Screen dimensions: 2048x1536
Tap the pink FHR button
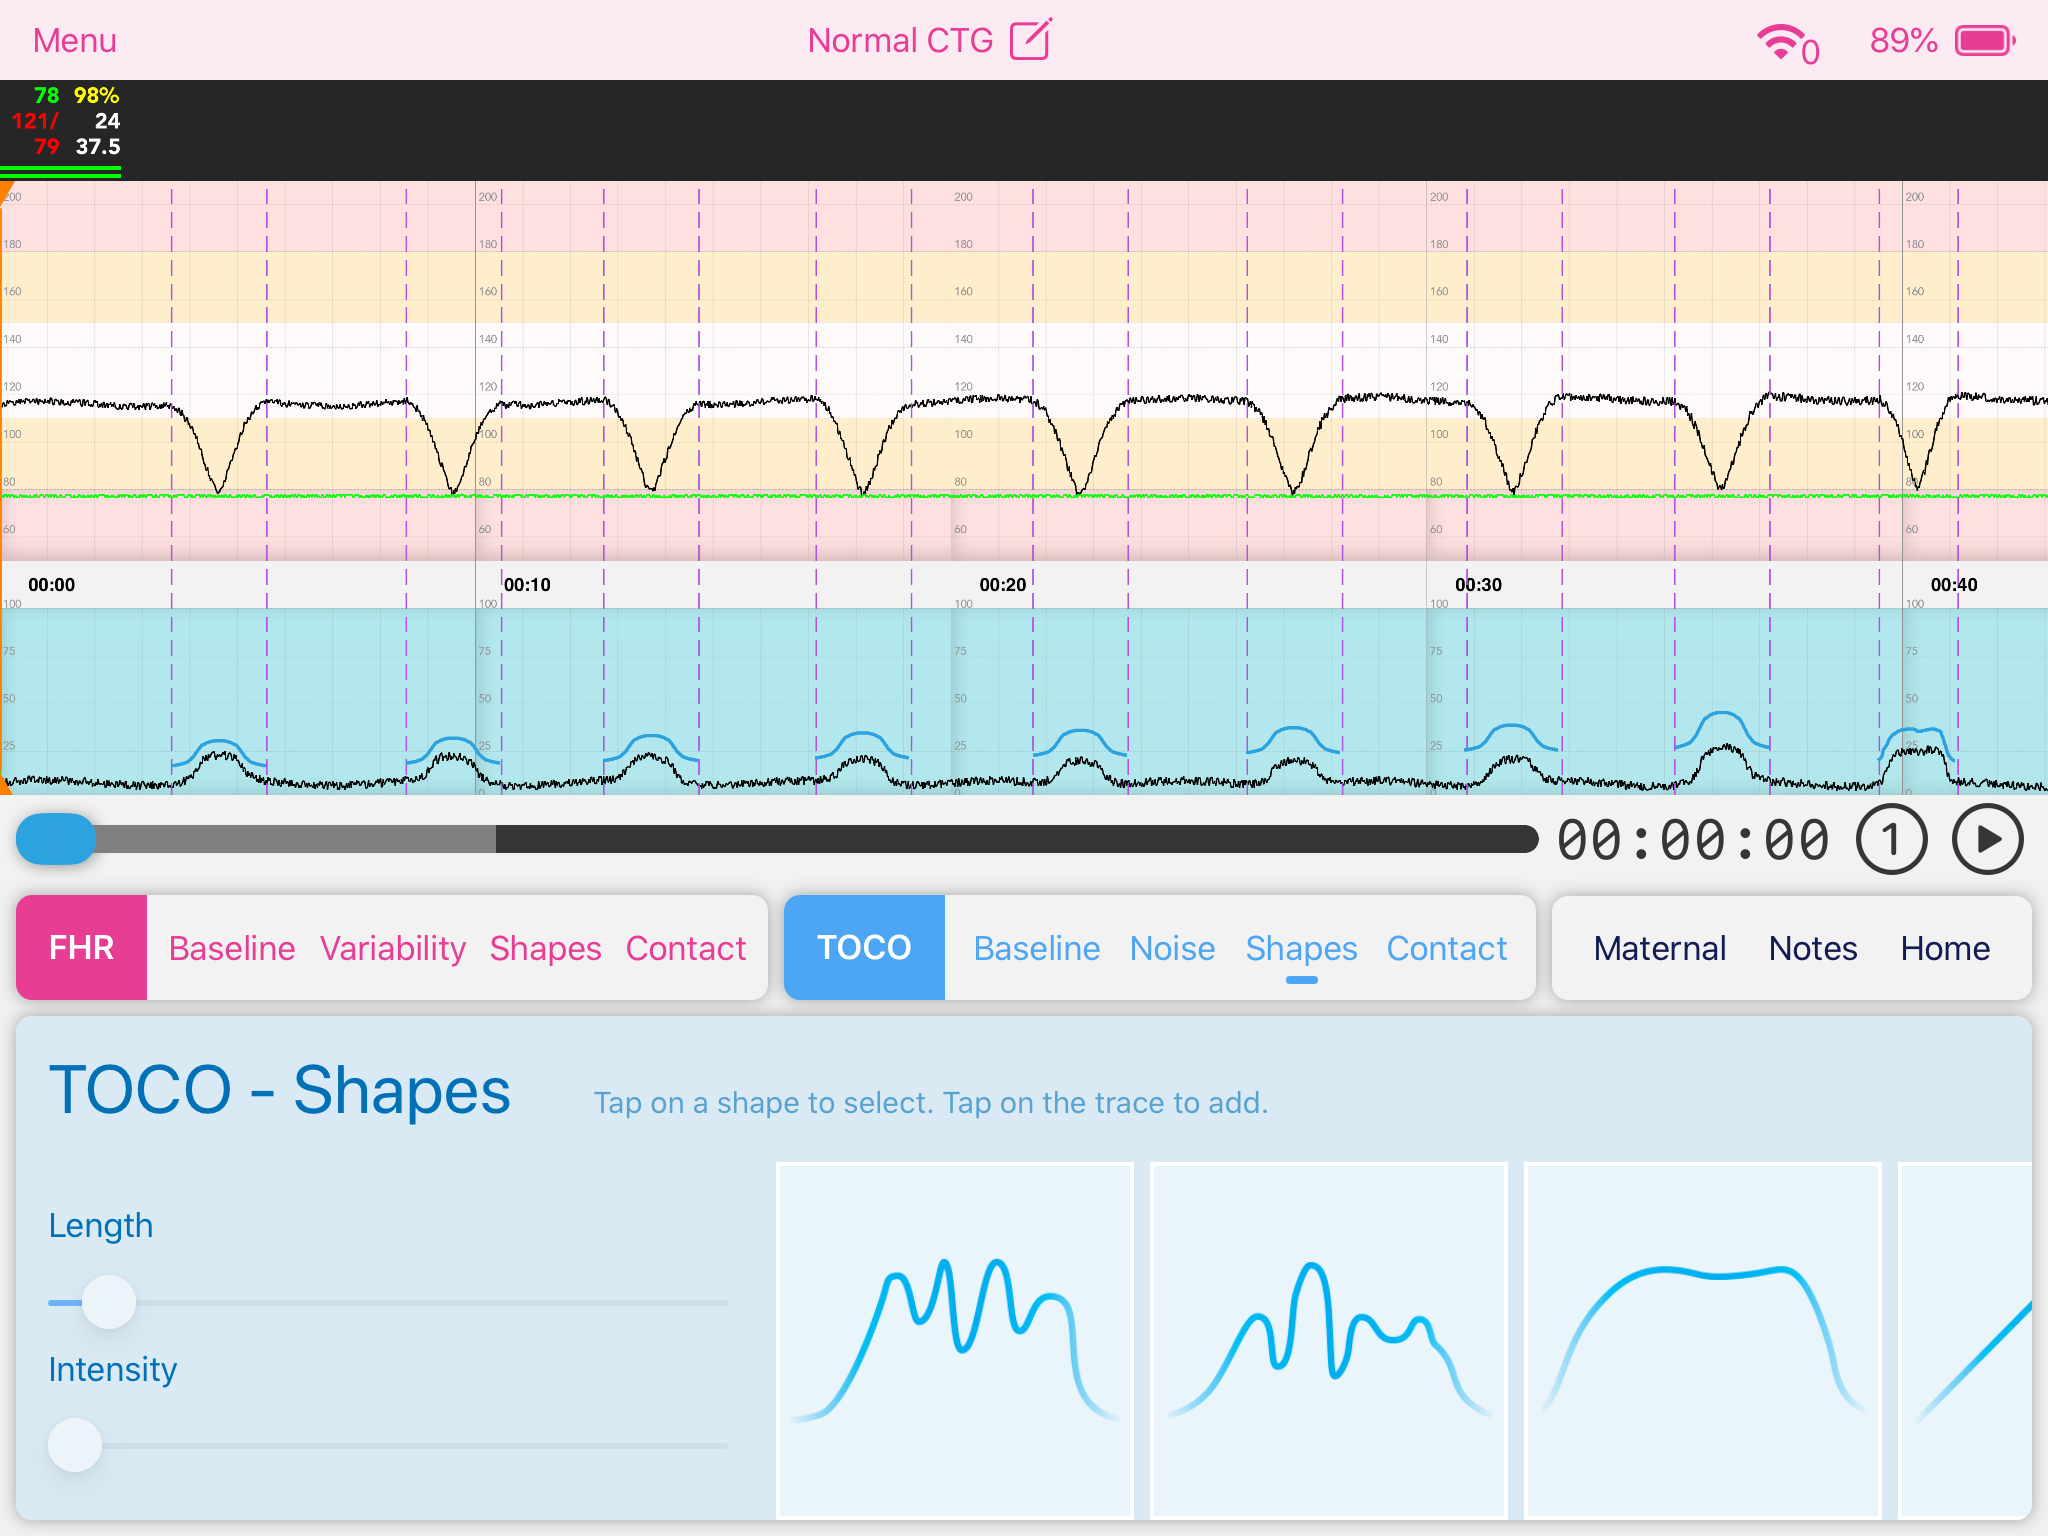pyautogui.click(x=82, y=948)
